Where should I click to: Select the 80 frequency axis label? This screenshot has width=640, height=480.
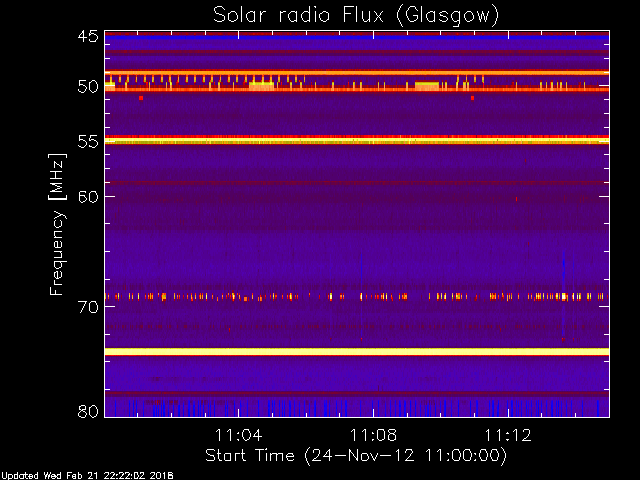click(x=88, y=411)
